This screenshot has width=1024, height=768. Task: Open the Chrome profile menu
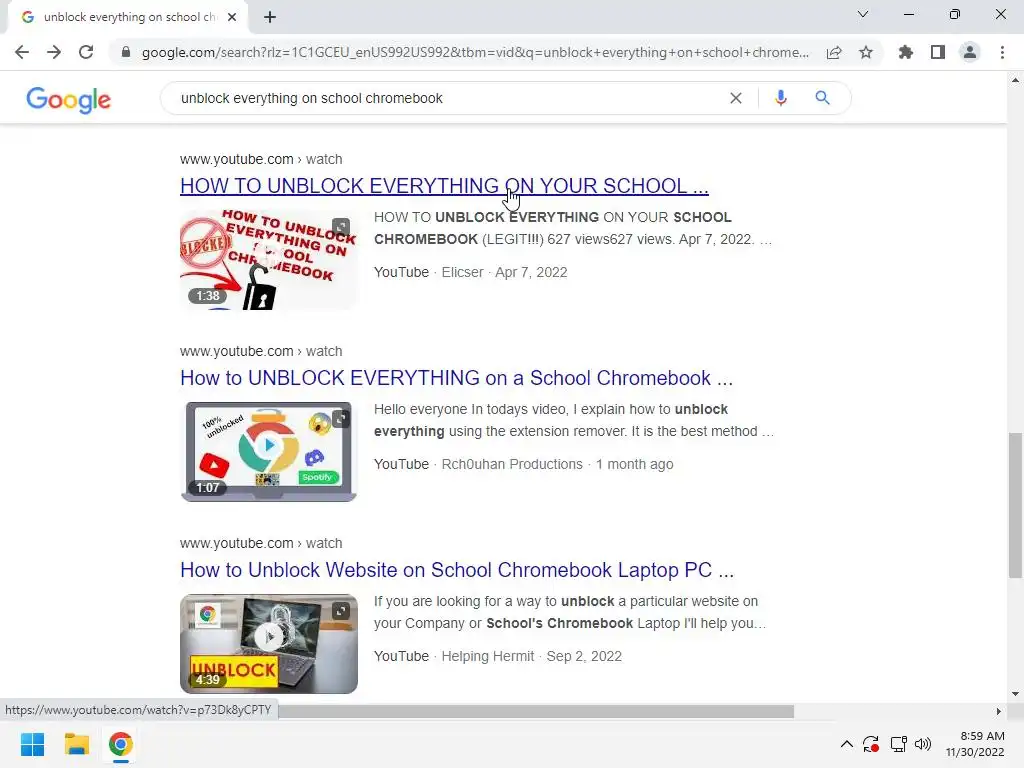tap(970, 52)
